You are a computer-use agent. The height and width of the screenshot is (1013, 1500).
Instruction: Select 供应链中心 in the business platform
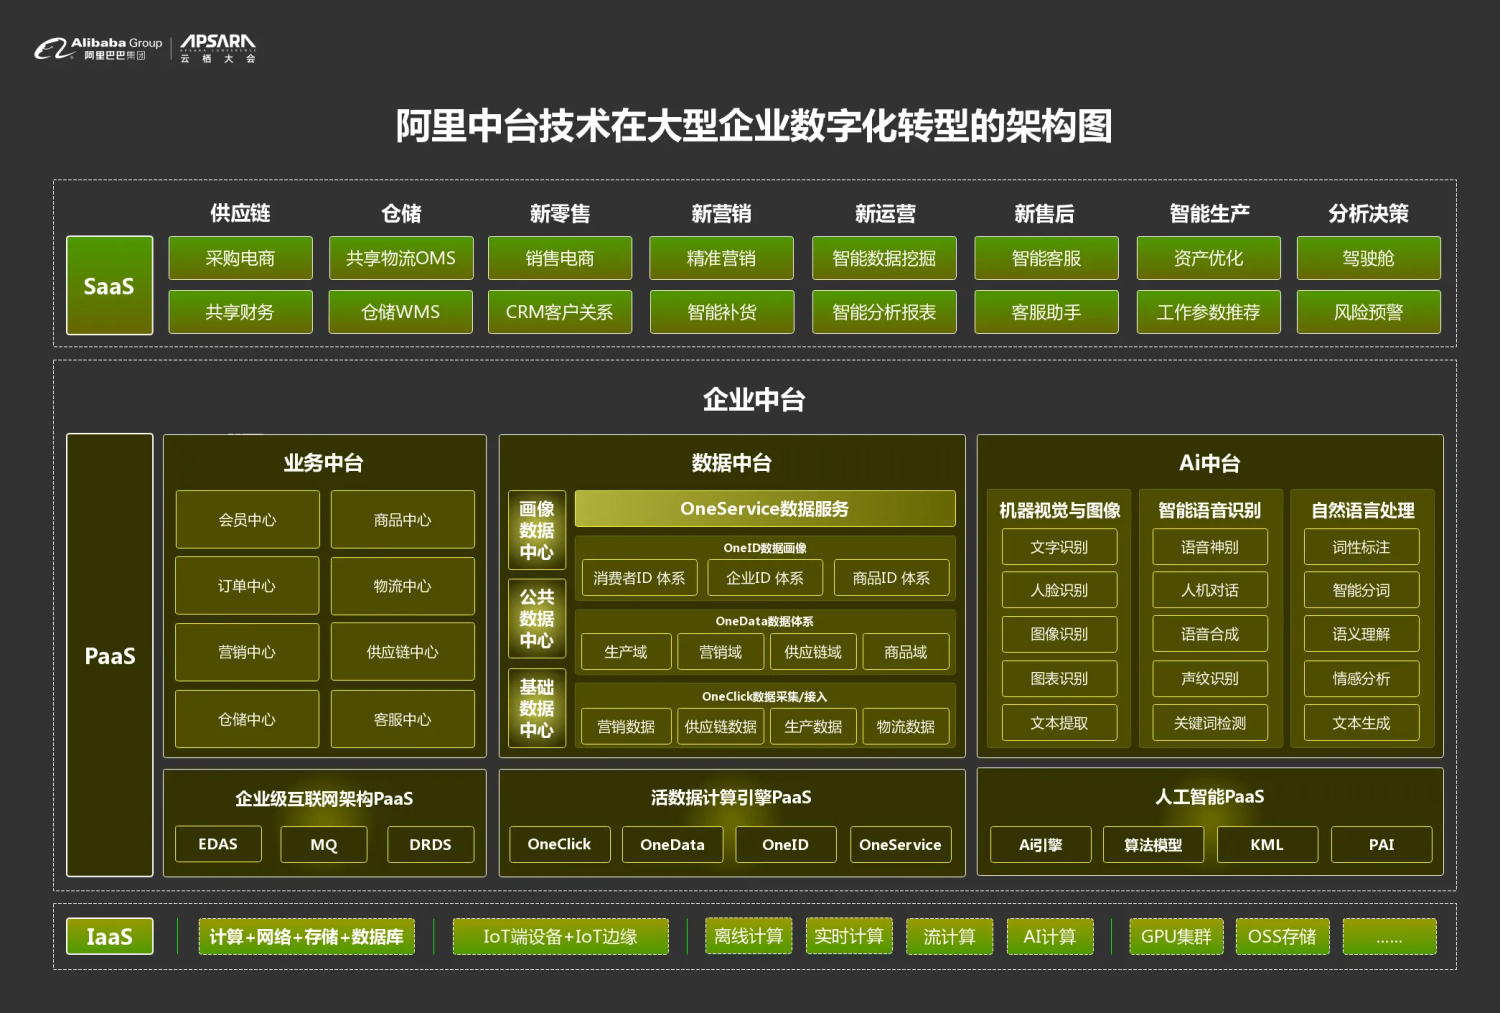pos(402,651)
